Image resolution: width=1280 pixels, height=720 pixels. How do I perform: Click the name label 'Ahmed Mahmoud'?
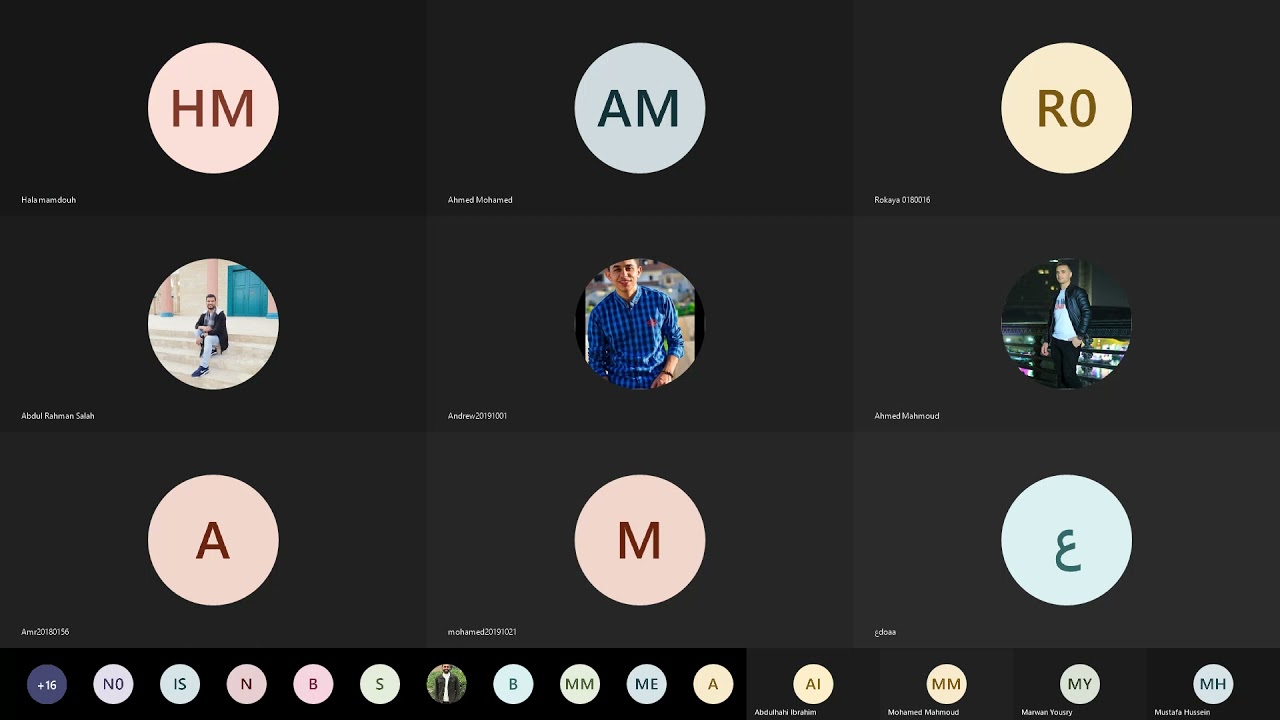click(907, 416)
